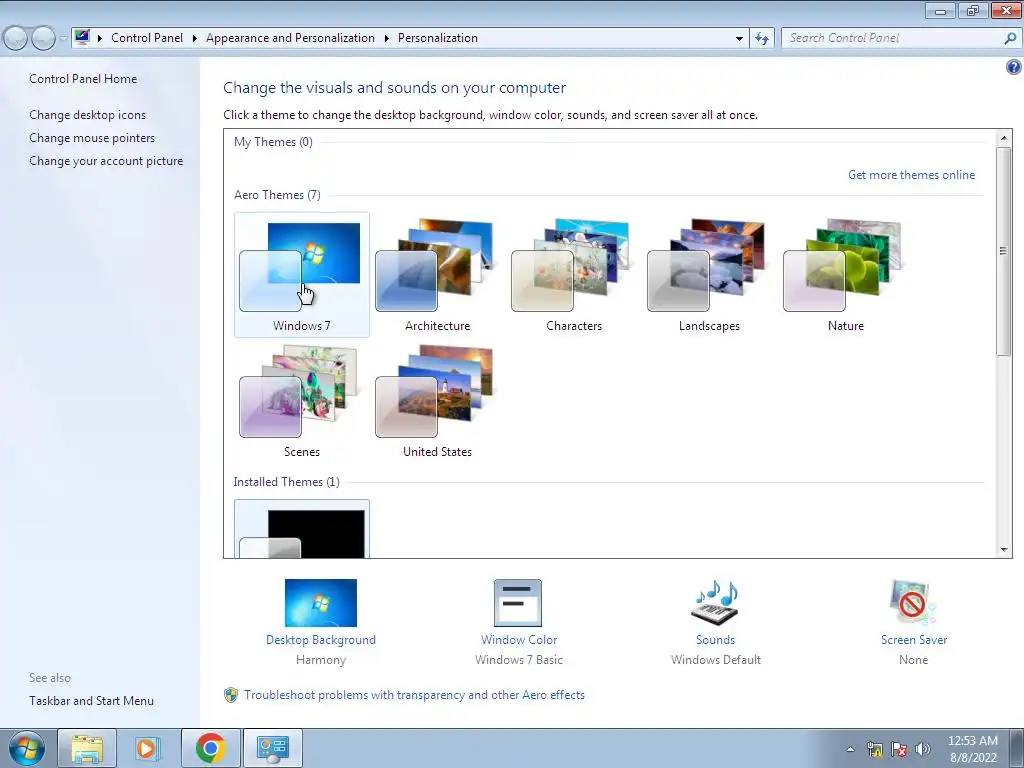The height and width of the screenshot is (768, 1024).
Task: Click Control Panel breadcrumb
Action: 147,38
